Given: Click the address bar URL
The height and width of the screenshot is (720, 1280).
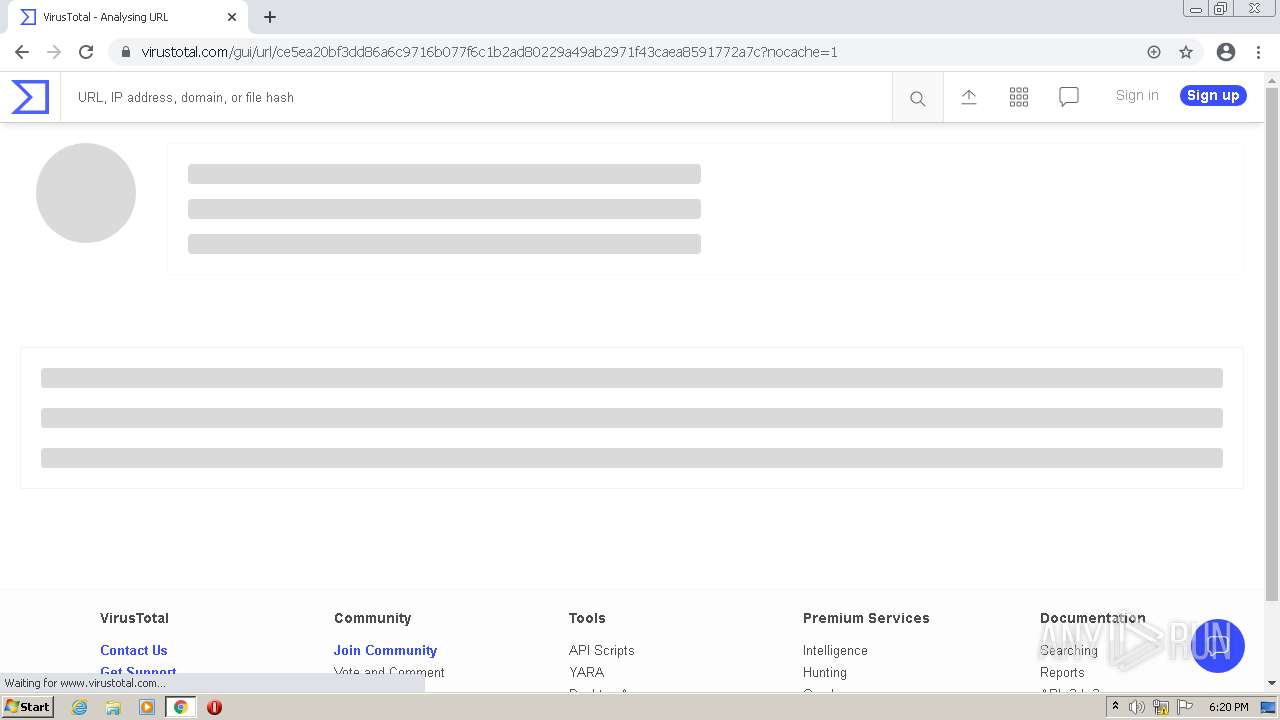Looking at the screenshot, I should click(489, 52).
